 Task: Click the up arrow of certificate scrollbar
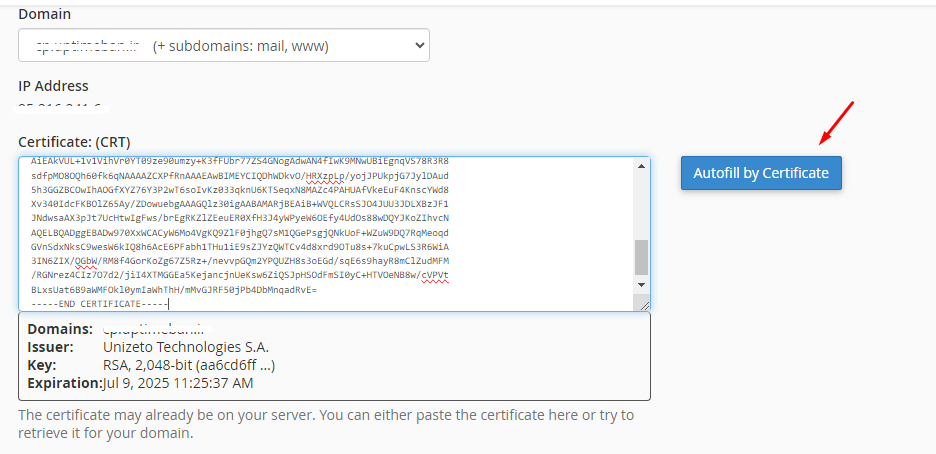coord(641,165)
